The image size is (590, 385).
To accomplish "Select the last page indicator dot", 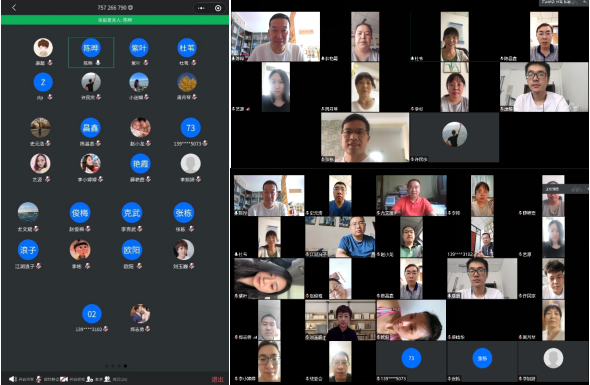I will [125, 366].
